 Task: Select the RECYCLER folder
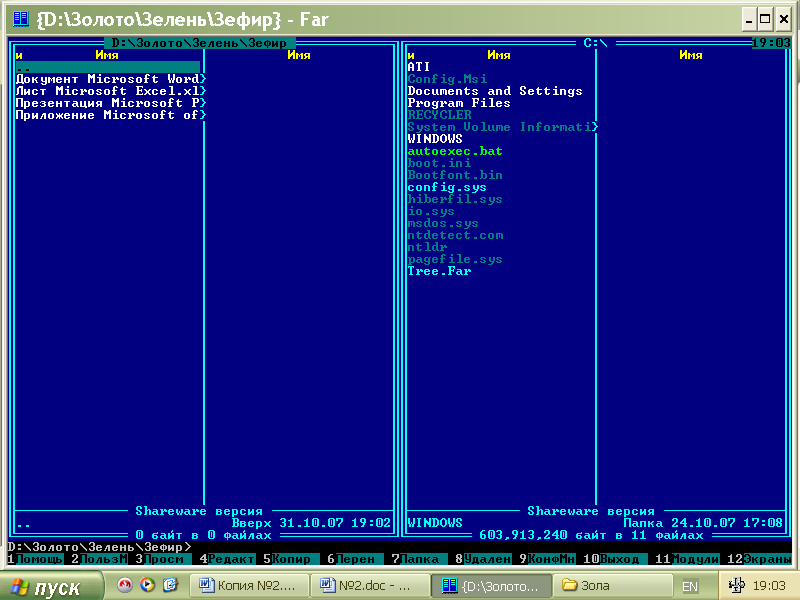[439, 115]
